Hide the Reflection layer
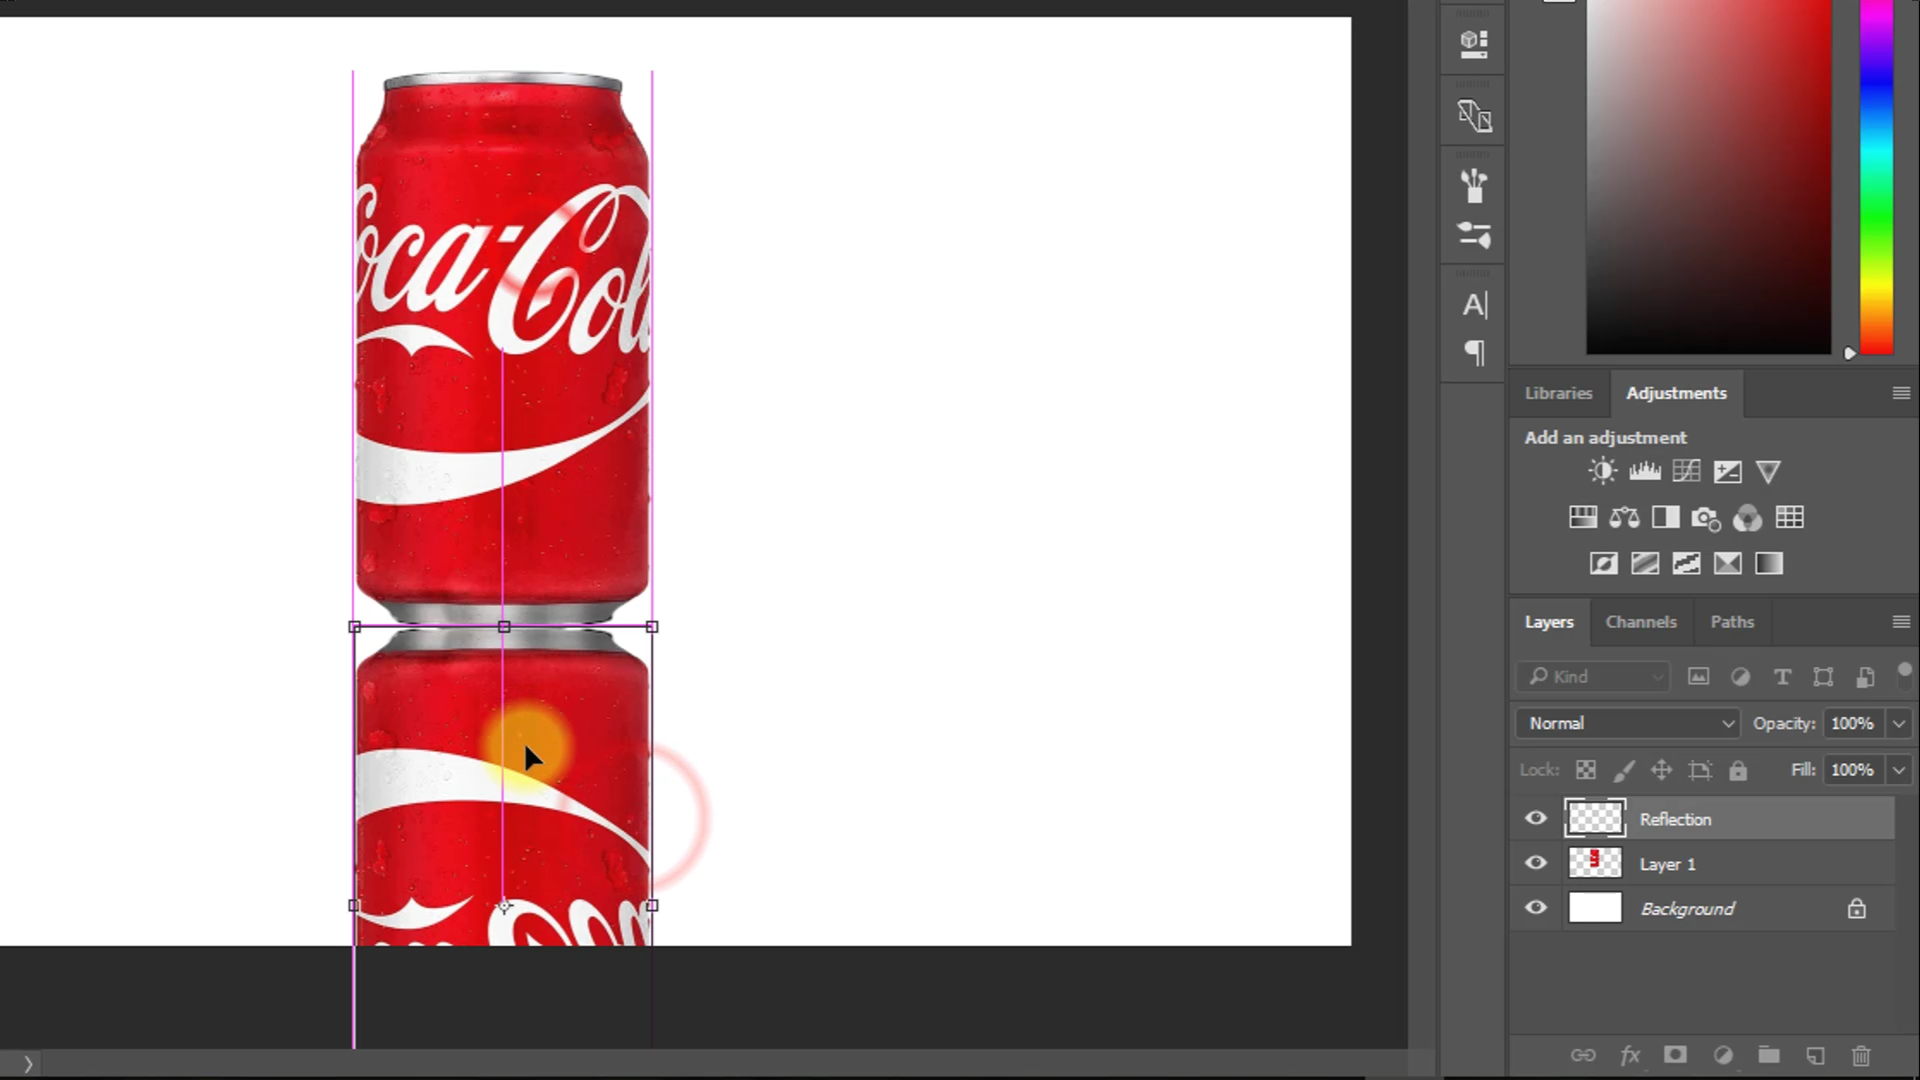The height and width of the screenshot is (1080, 1920). coord(1536,819)
